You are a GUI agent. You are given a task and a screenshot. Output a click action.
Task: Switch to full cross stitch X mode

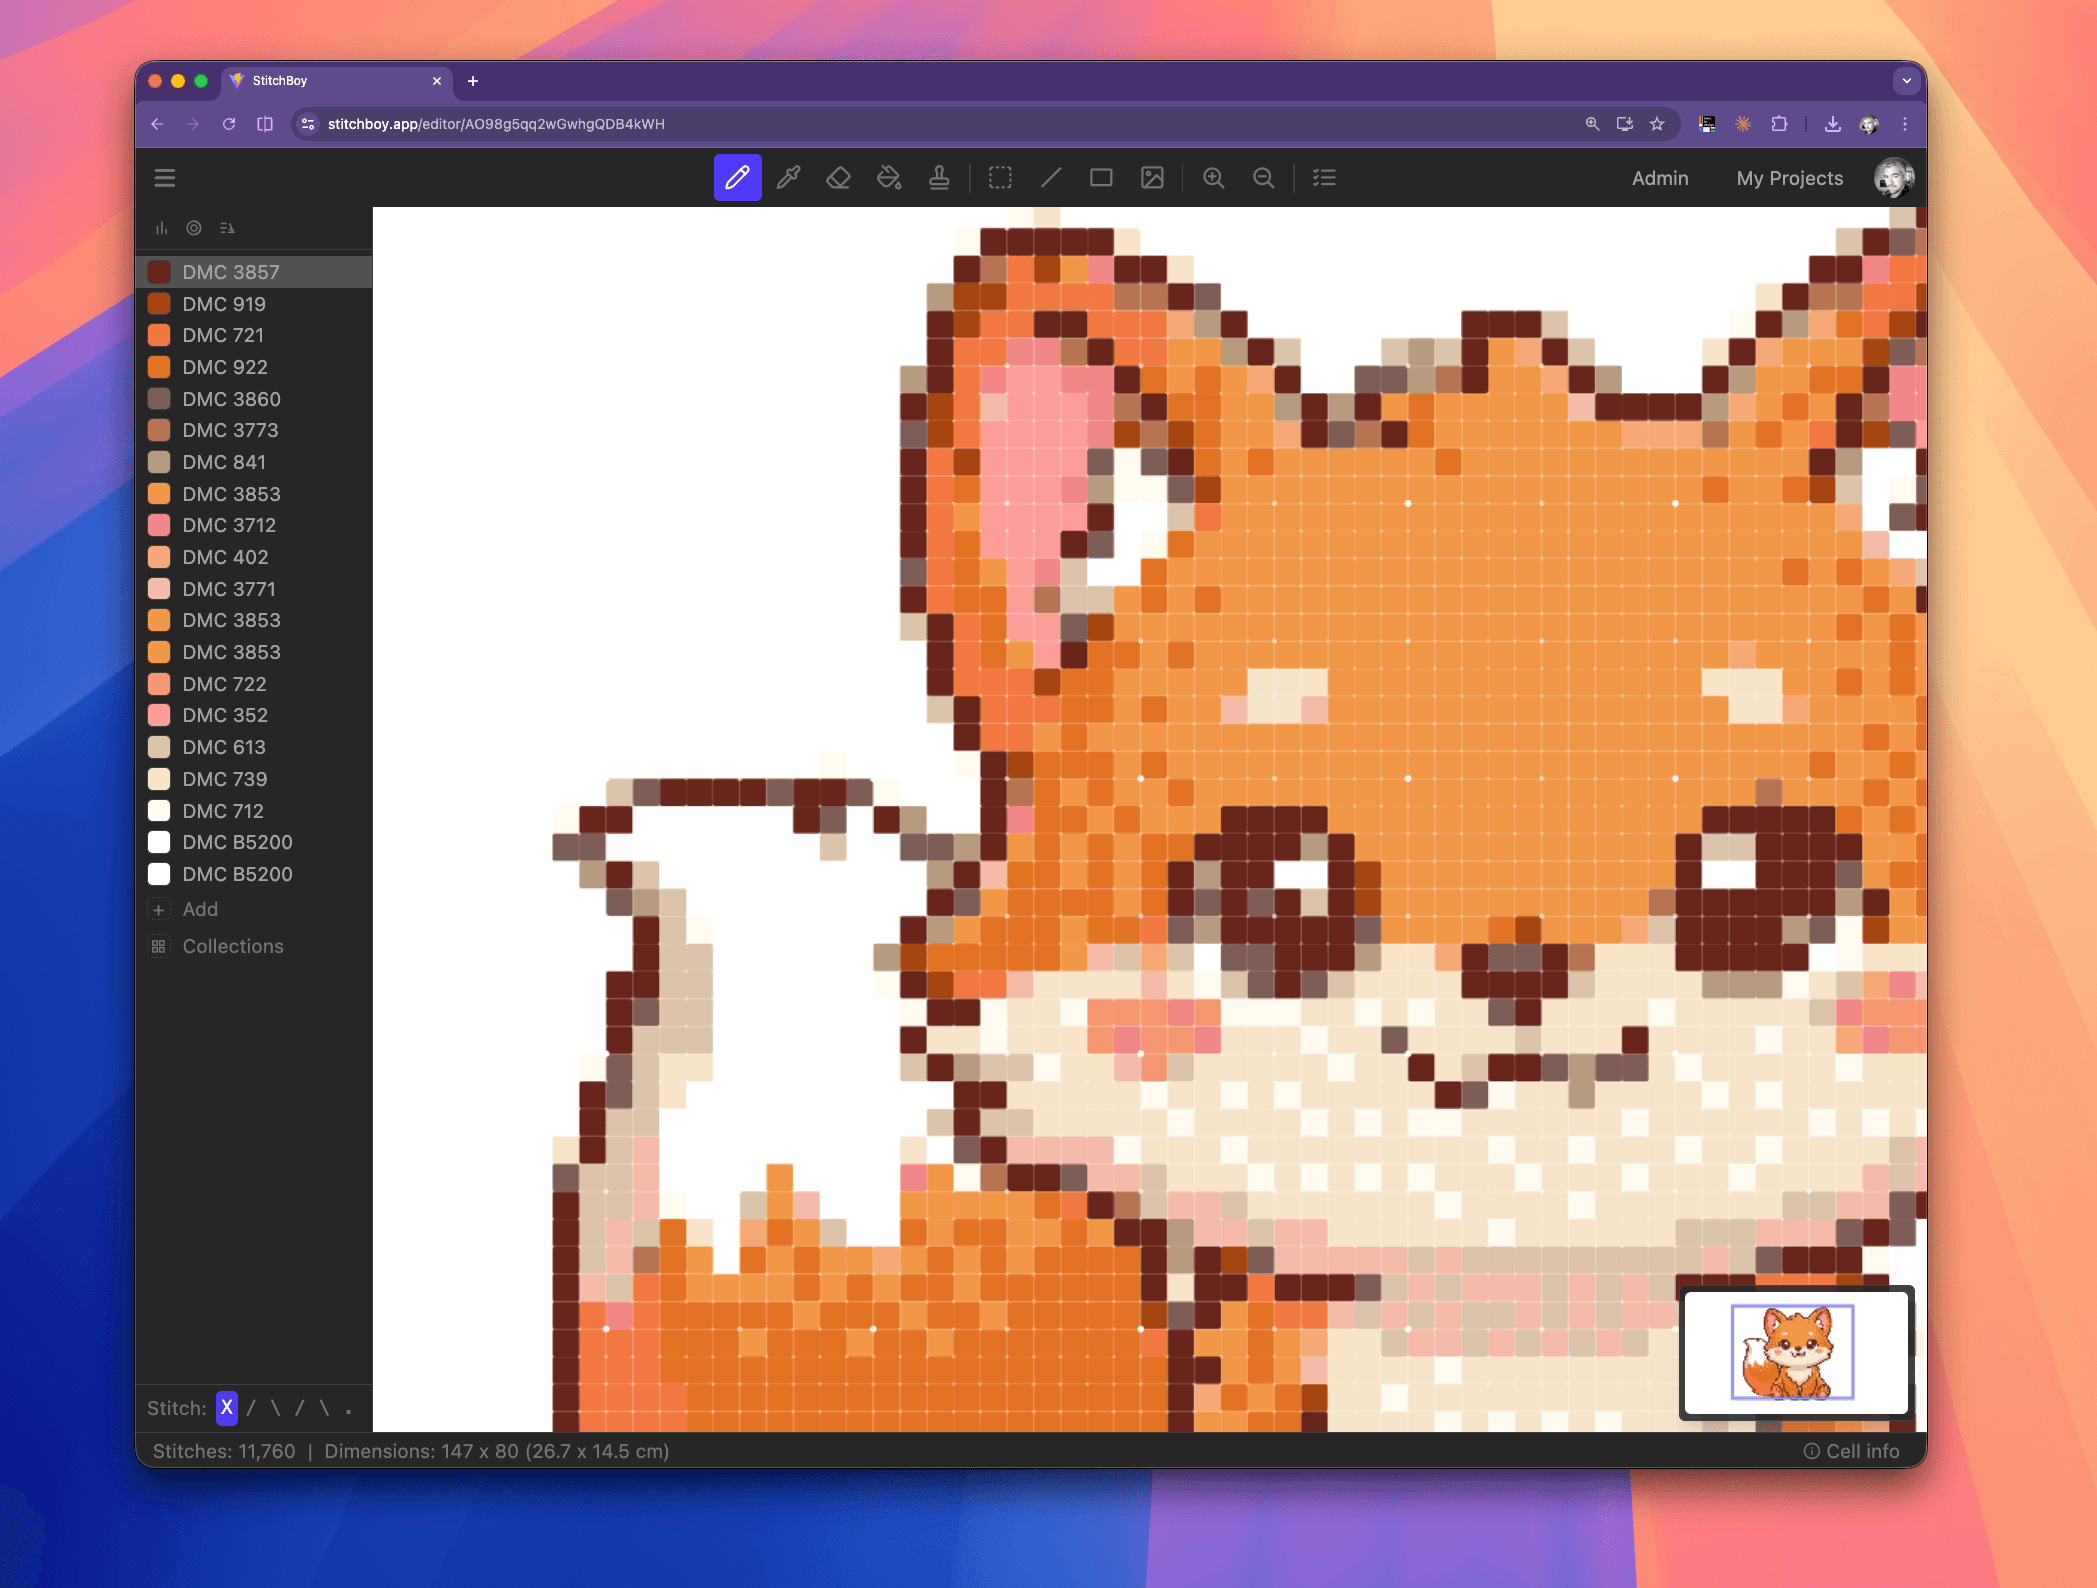tap(226, 1408)
